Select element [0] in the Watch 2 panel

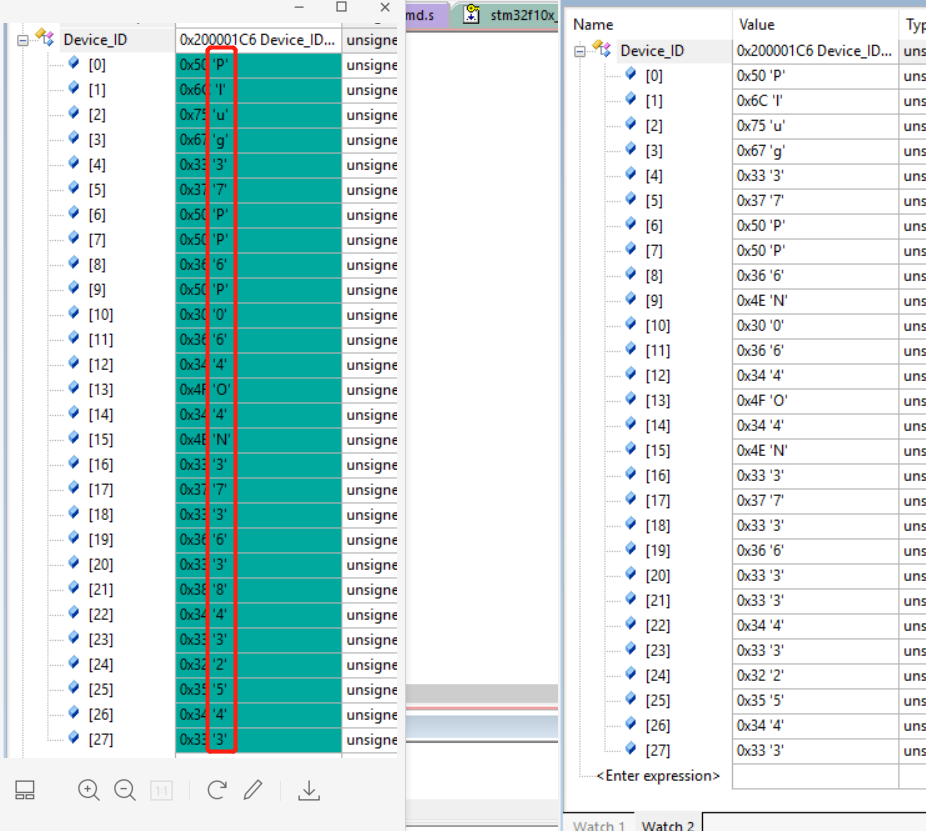654,76
